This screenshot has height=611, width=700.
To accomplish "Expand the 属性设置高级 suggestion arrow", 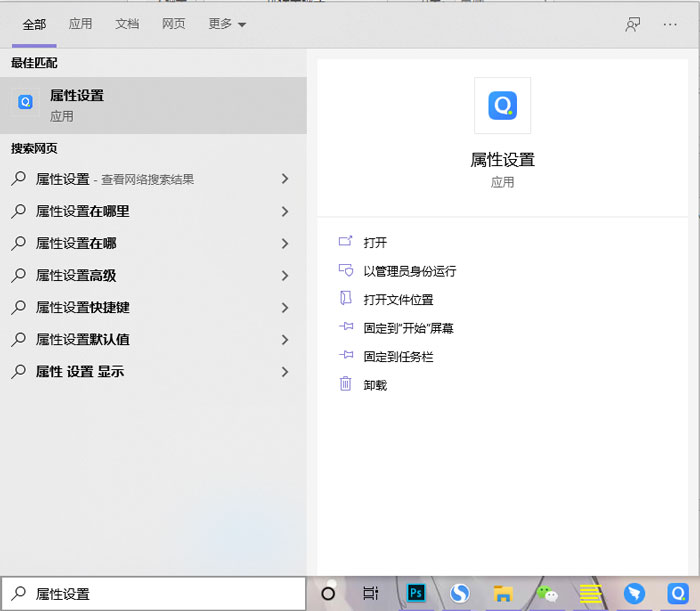I will click(x=285, y=275).
